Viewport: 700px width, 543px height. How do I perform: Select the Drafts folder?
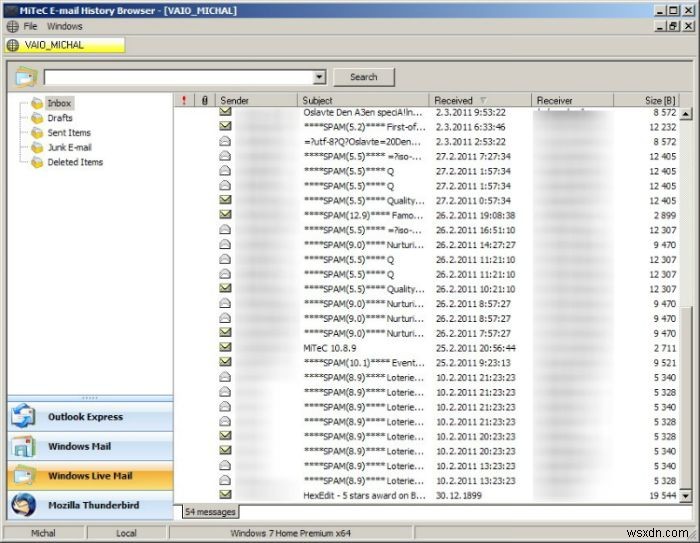(x=60, y=118)
